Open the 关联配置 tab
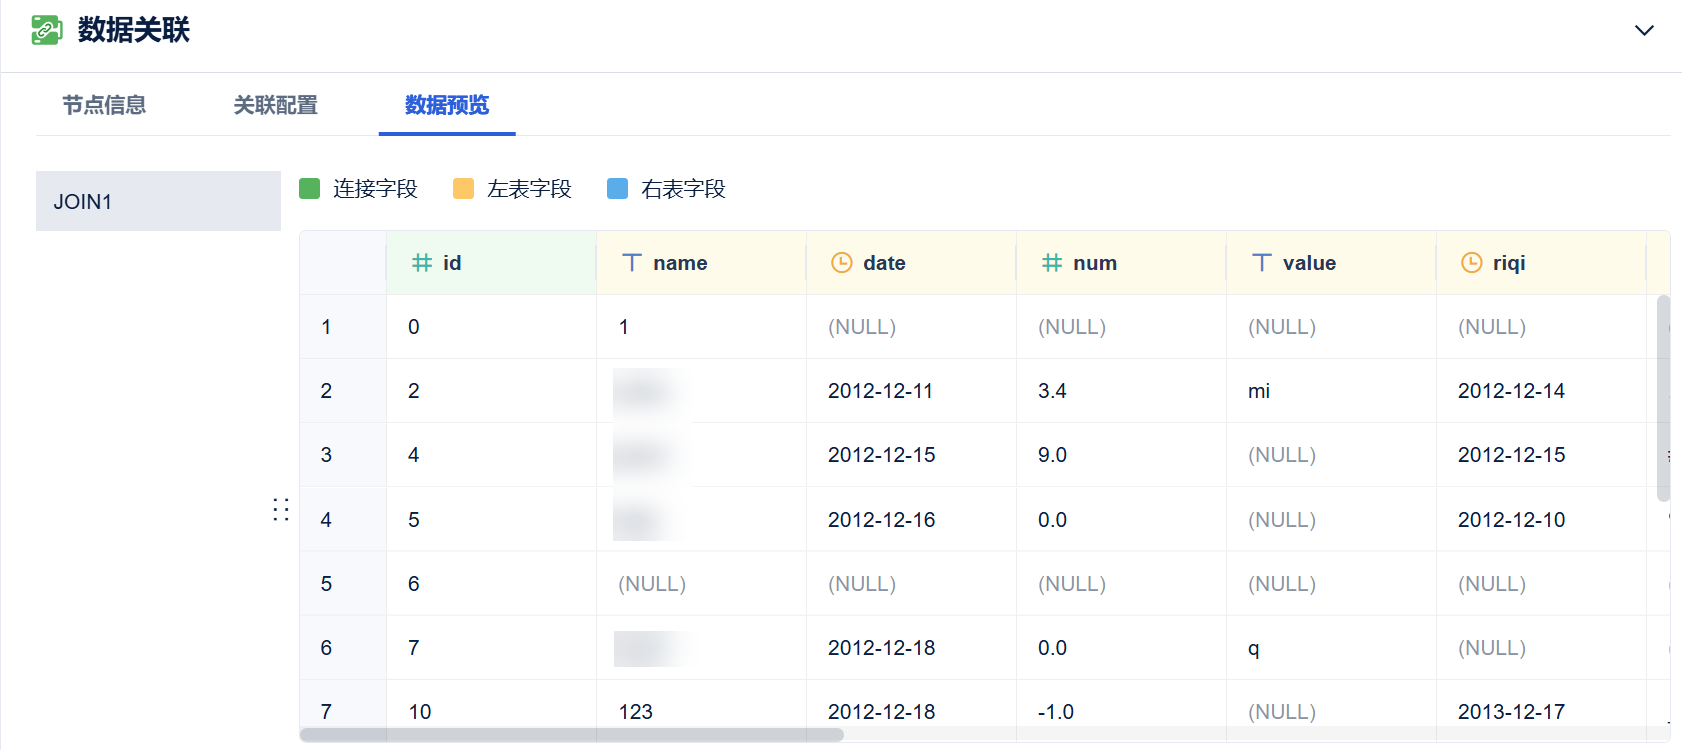The width and height of the screenshot is (1682, 750). point(275,105)
